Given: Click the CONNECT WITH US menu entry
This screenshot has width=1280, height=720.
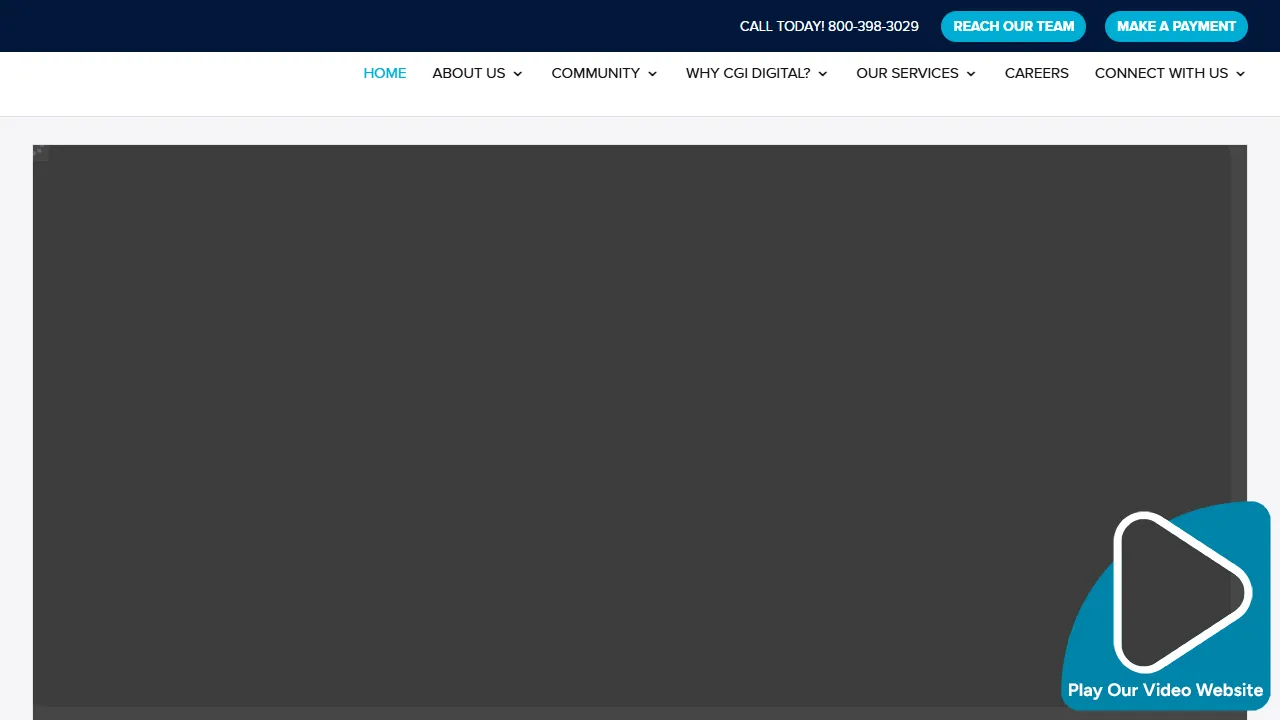Looking at the screenshot, I should (x=1161, y=73).
